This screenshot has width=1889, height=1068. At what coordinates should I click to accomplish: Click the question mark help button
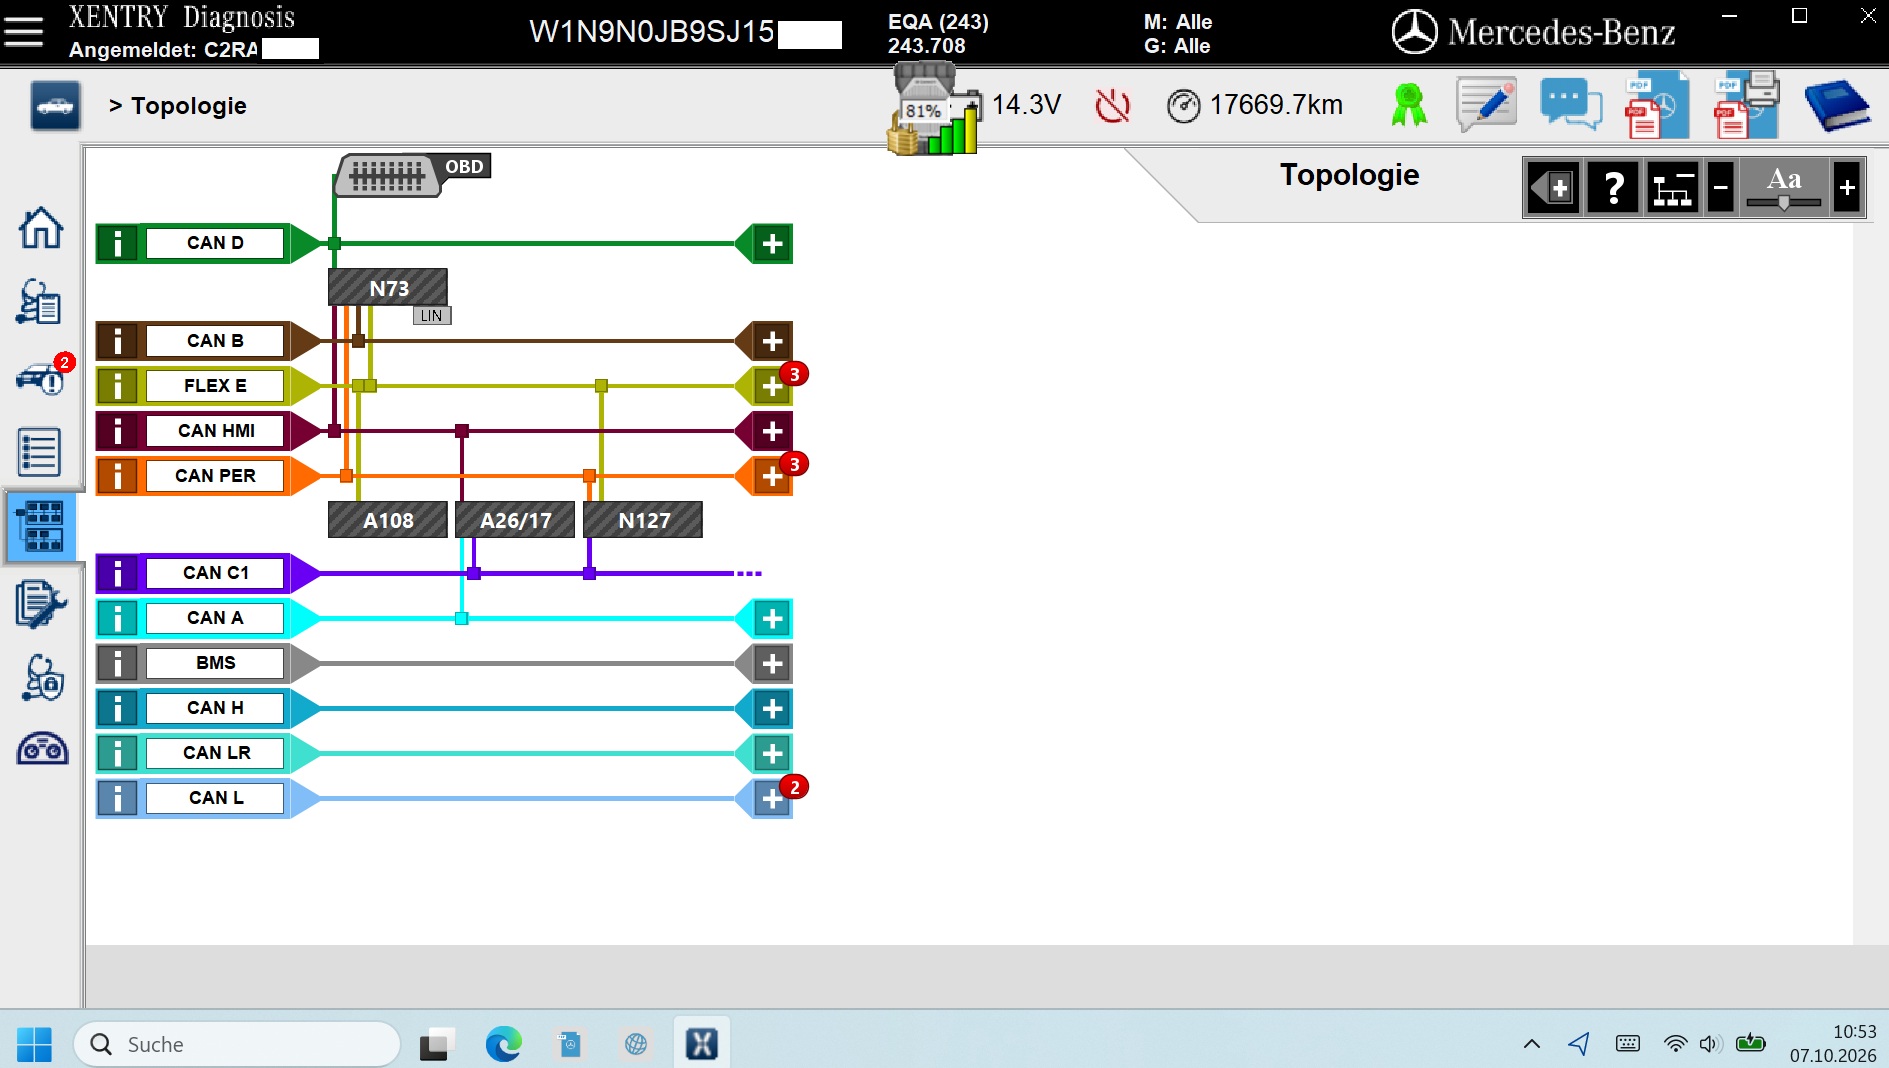click(x=1613, y=188)
